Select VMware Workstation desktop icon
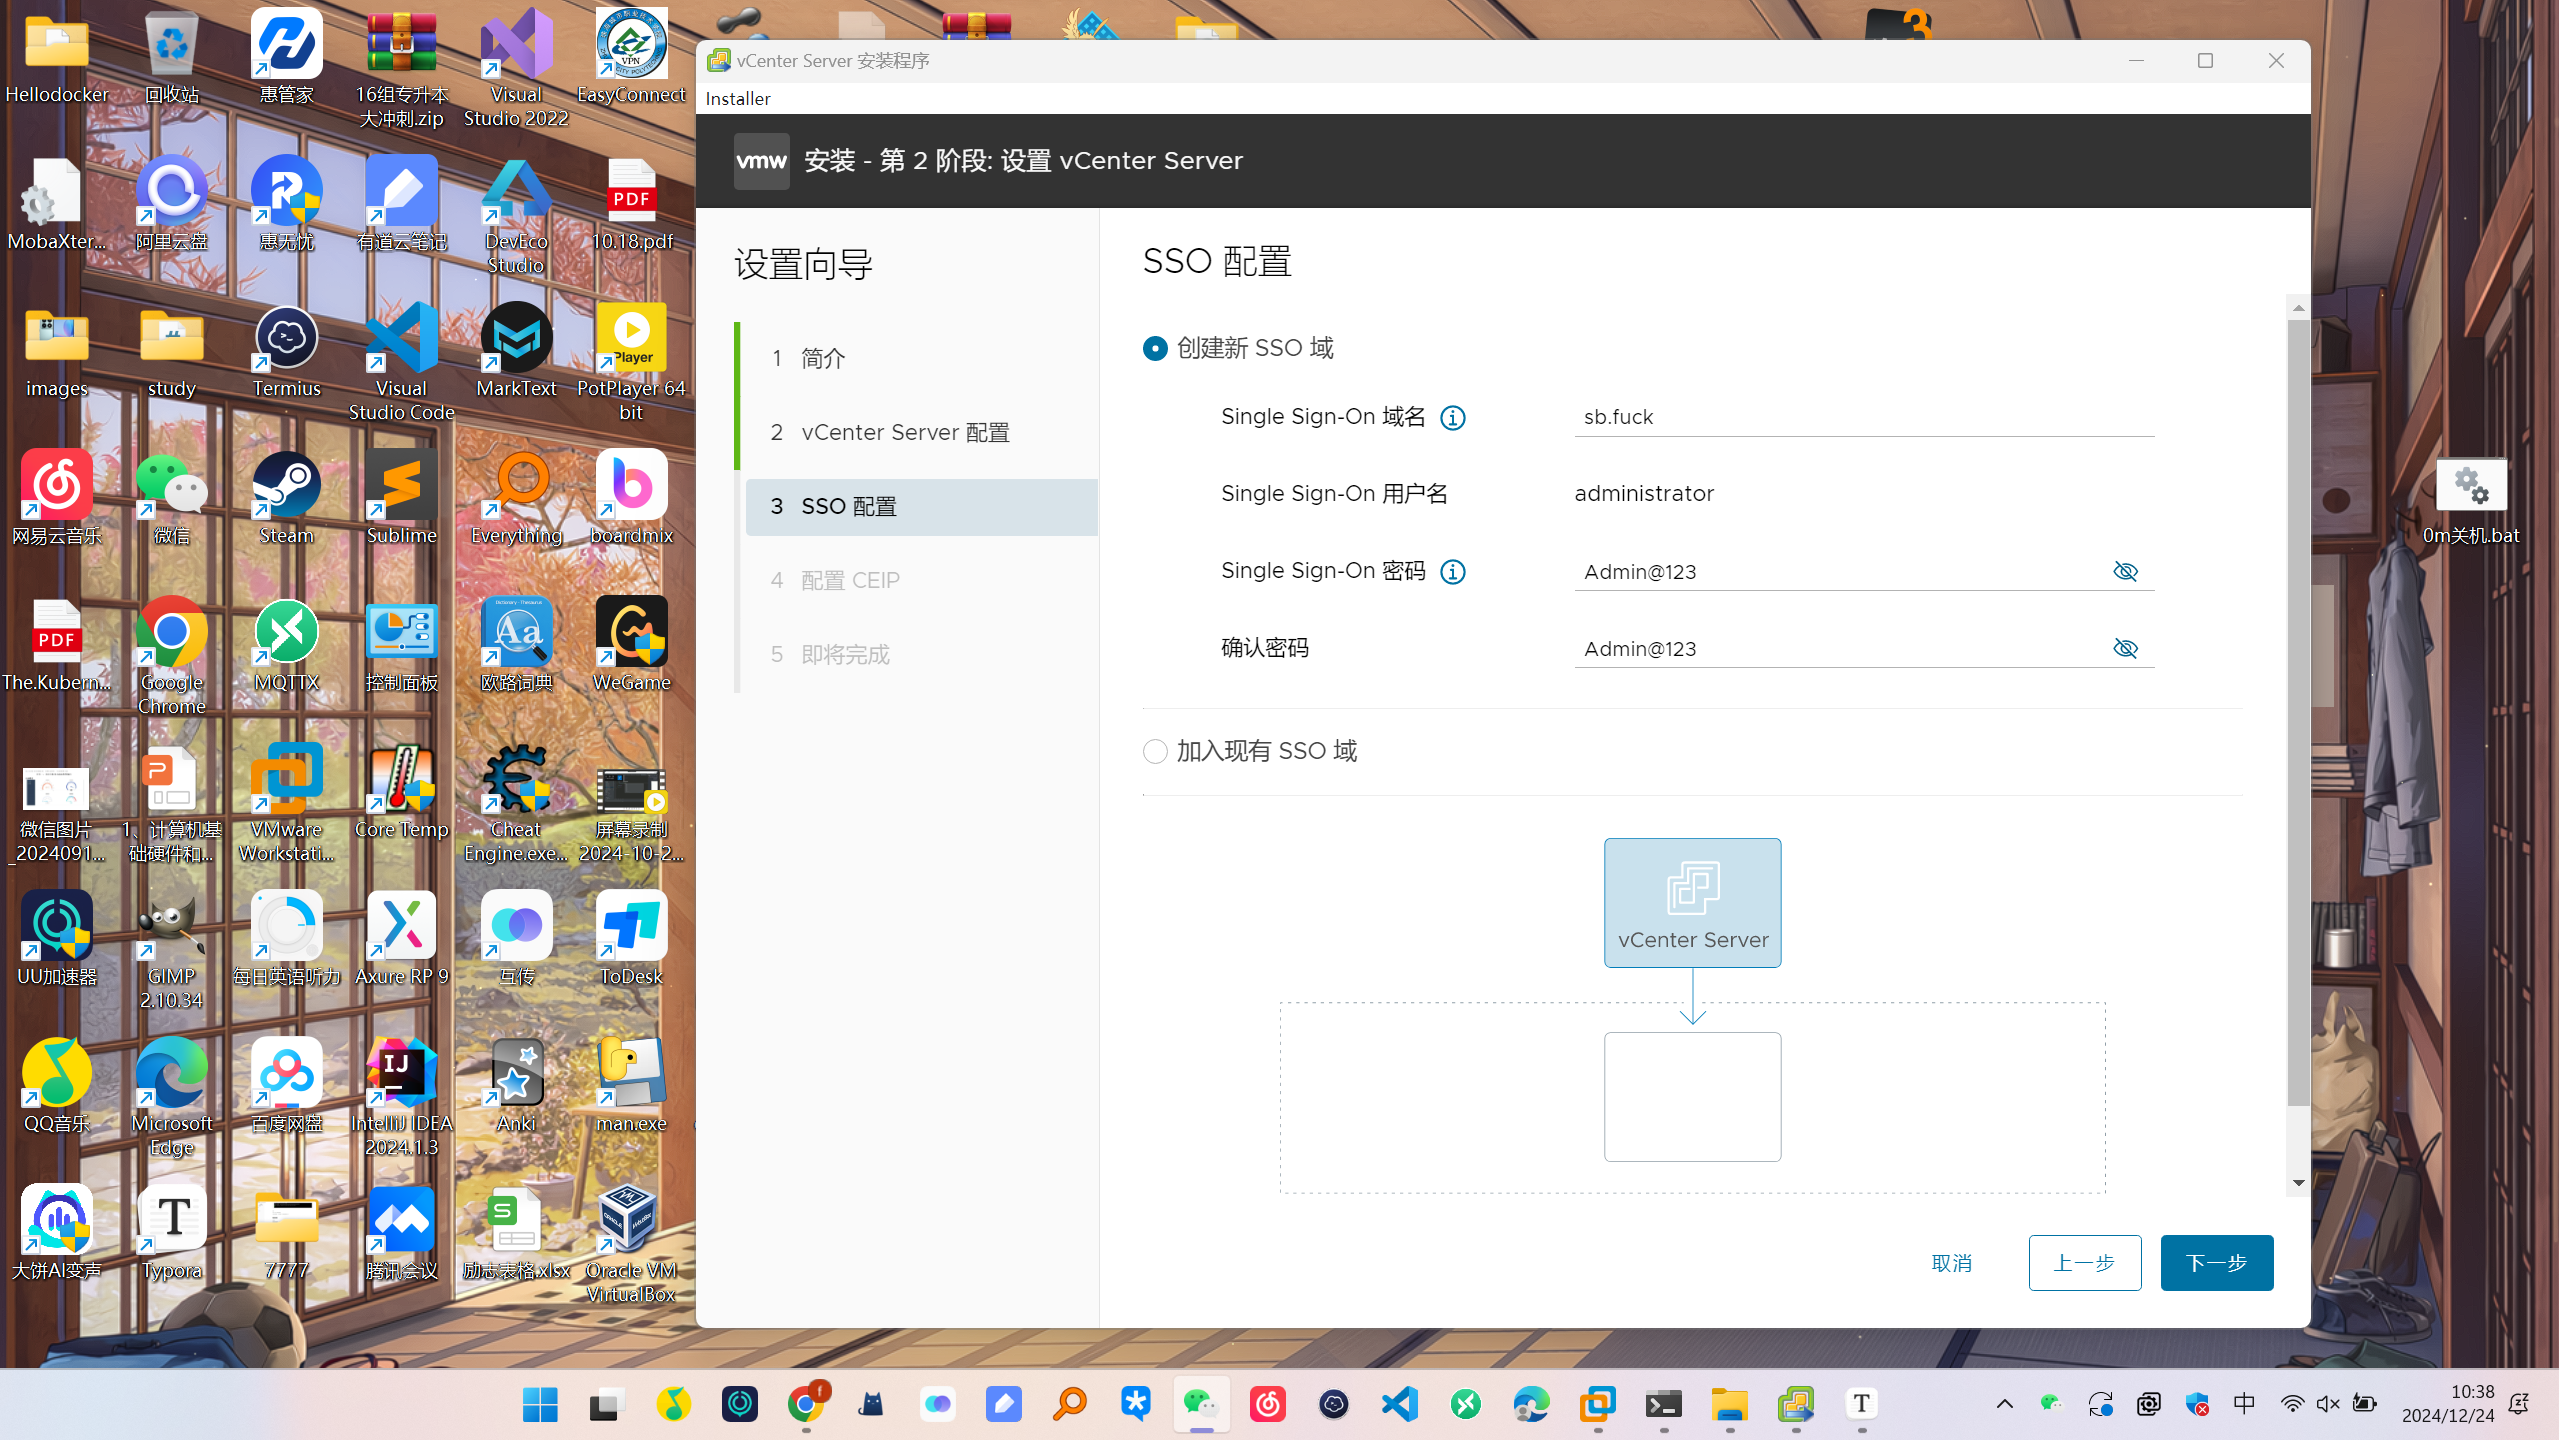The width and height of the screenshot is (2559, 1440). 286,803
